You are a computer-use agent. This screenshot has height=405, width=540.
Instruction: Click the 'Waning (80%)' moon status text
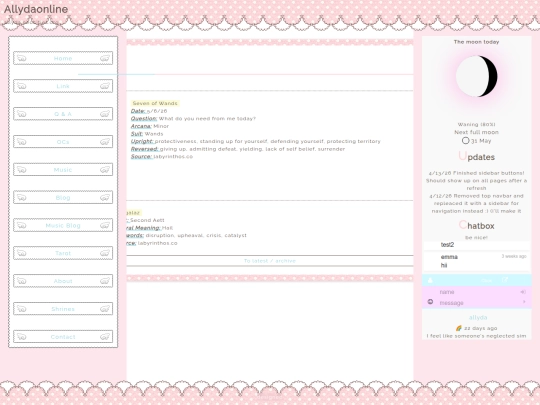477,124
